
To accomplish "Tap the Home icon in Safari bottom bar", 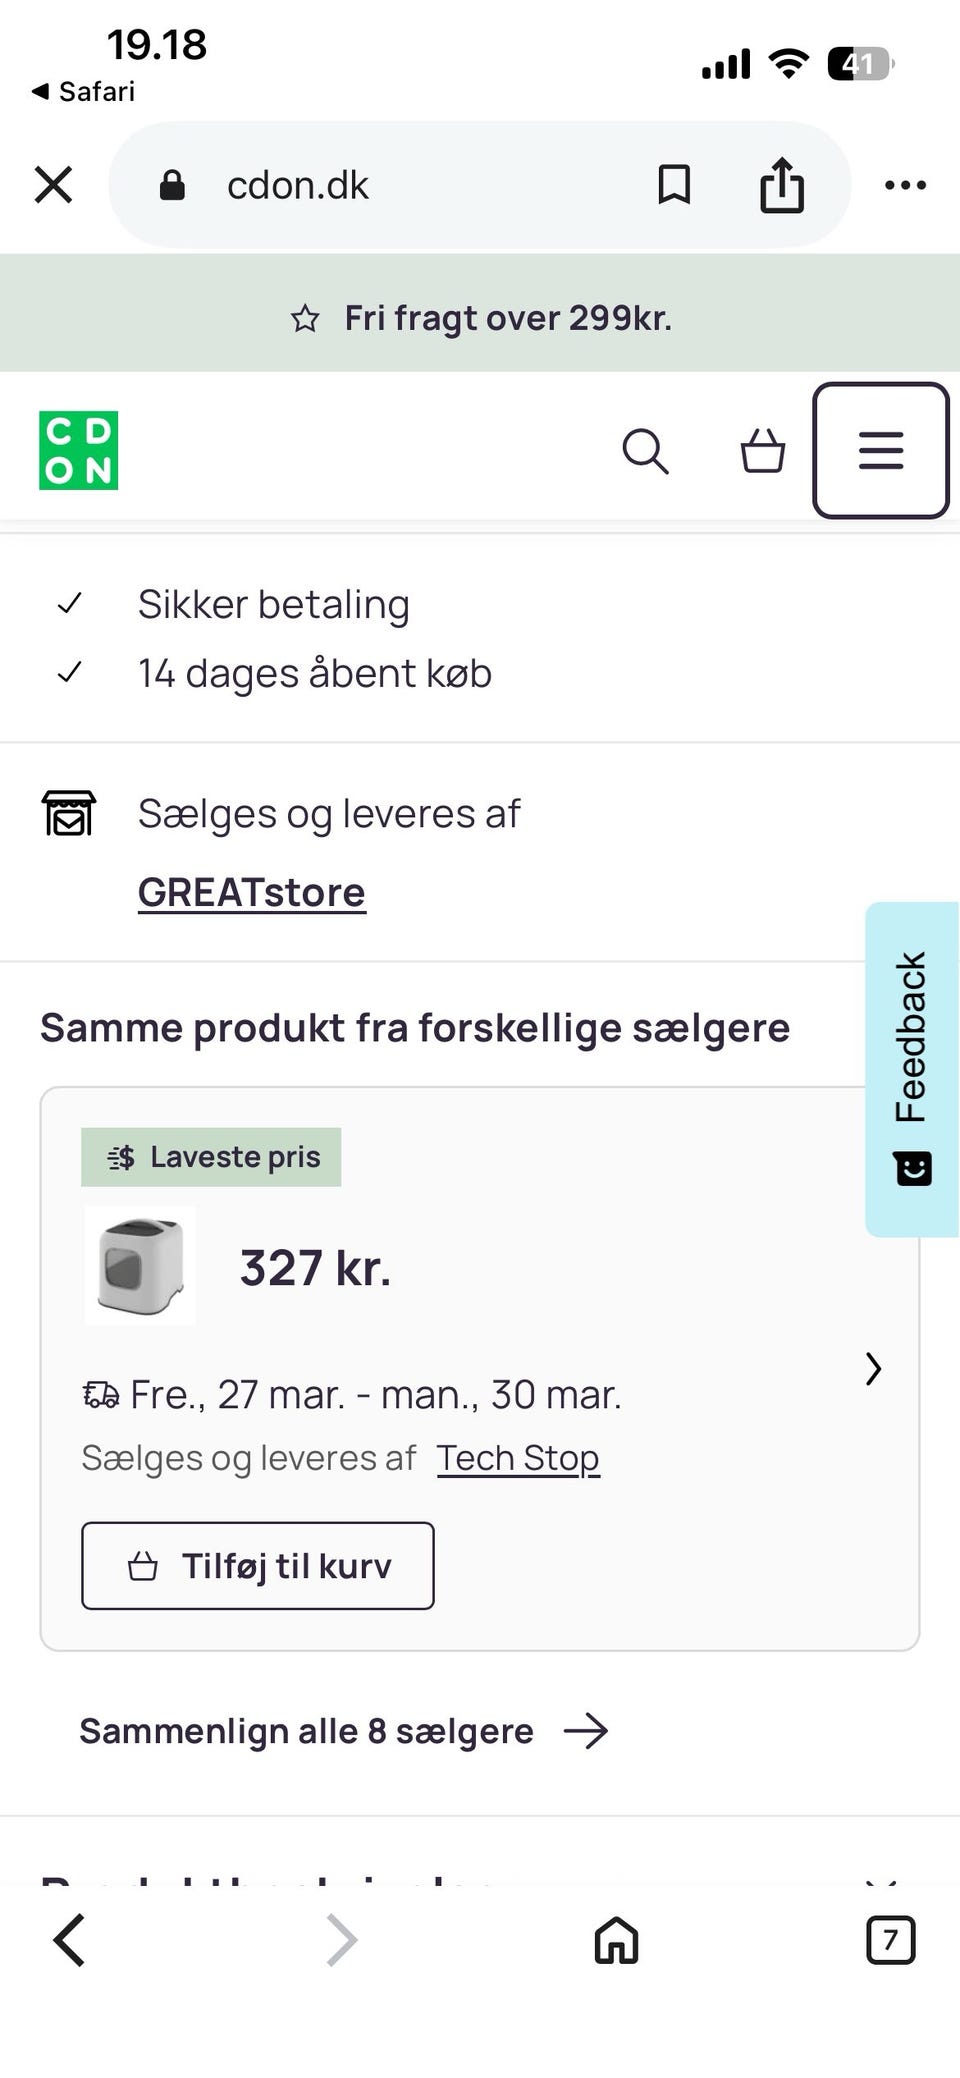I will (x=614, y=1941).
